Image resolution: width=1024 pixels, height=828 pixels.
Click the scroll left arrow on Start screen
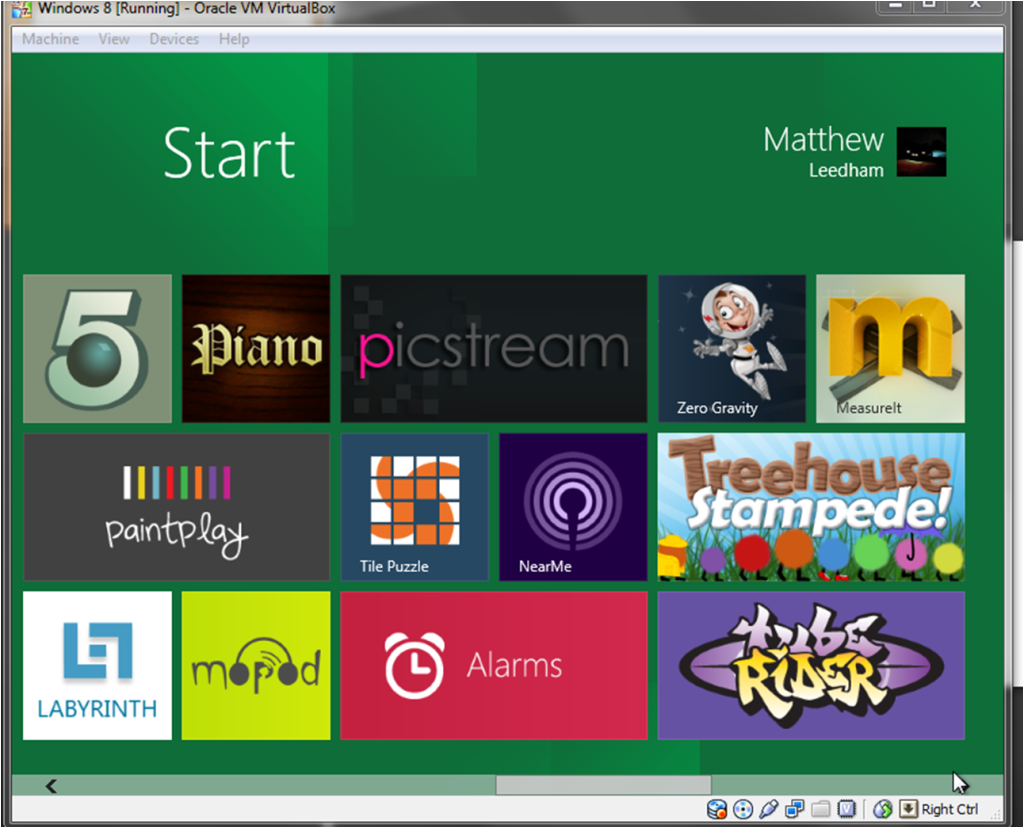[x=51, y=786]
